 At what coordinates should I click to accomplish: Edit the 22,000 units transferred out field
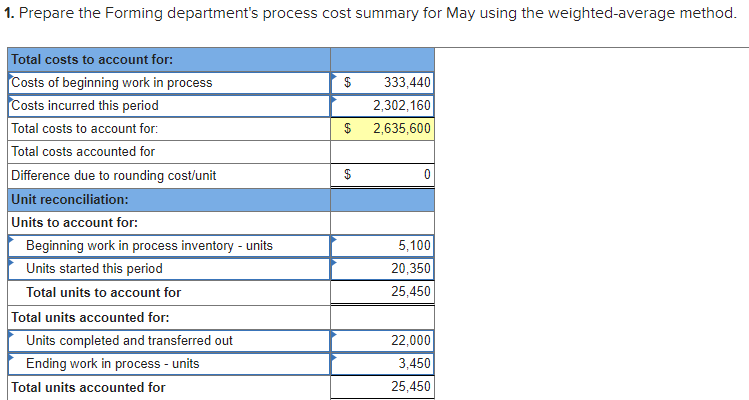(383, 340)
